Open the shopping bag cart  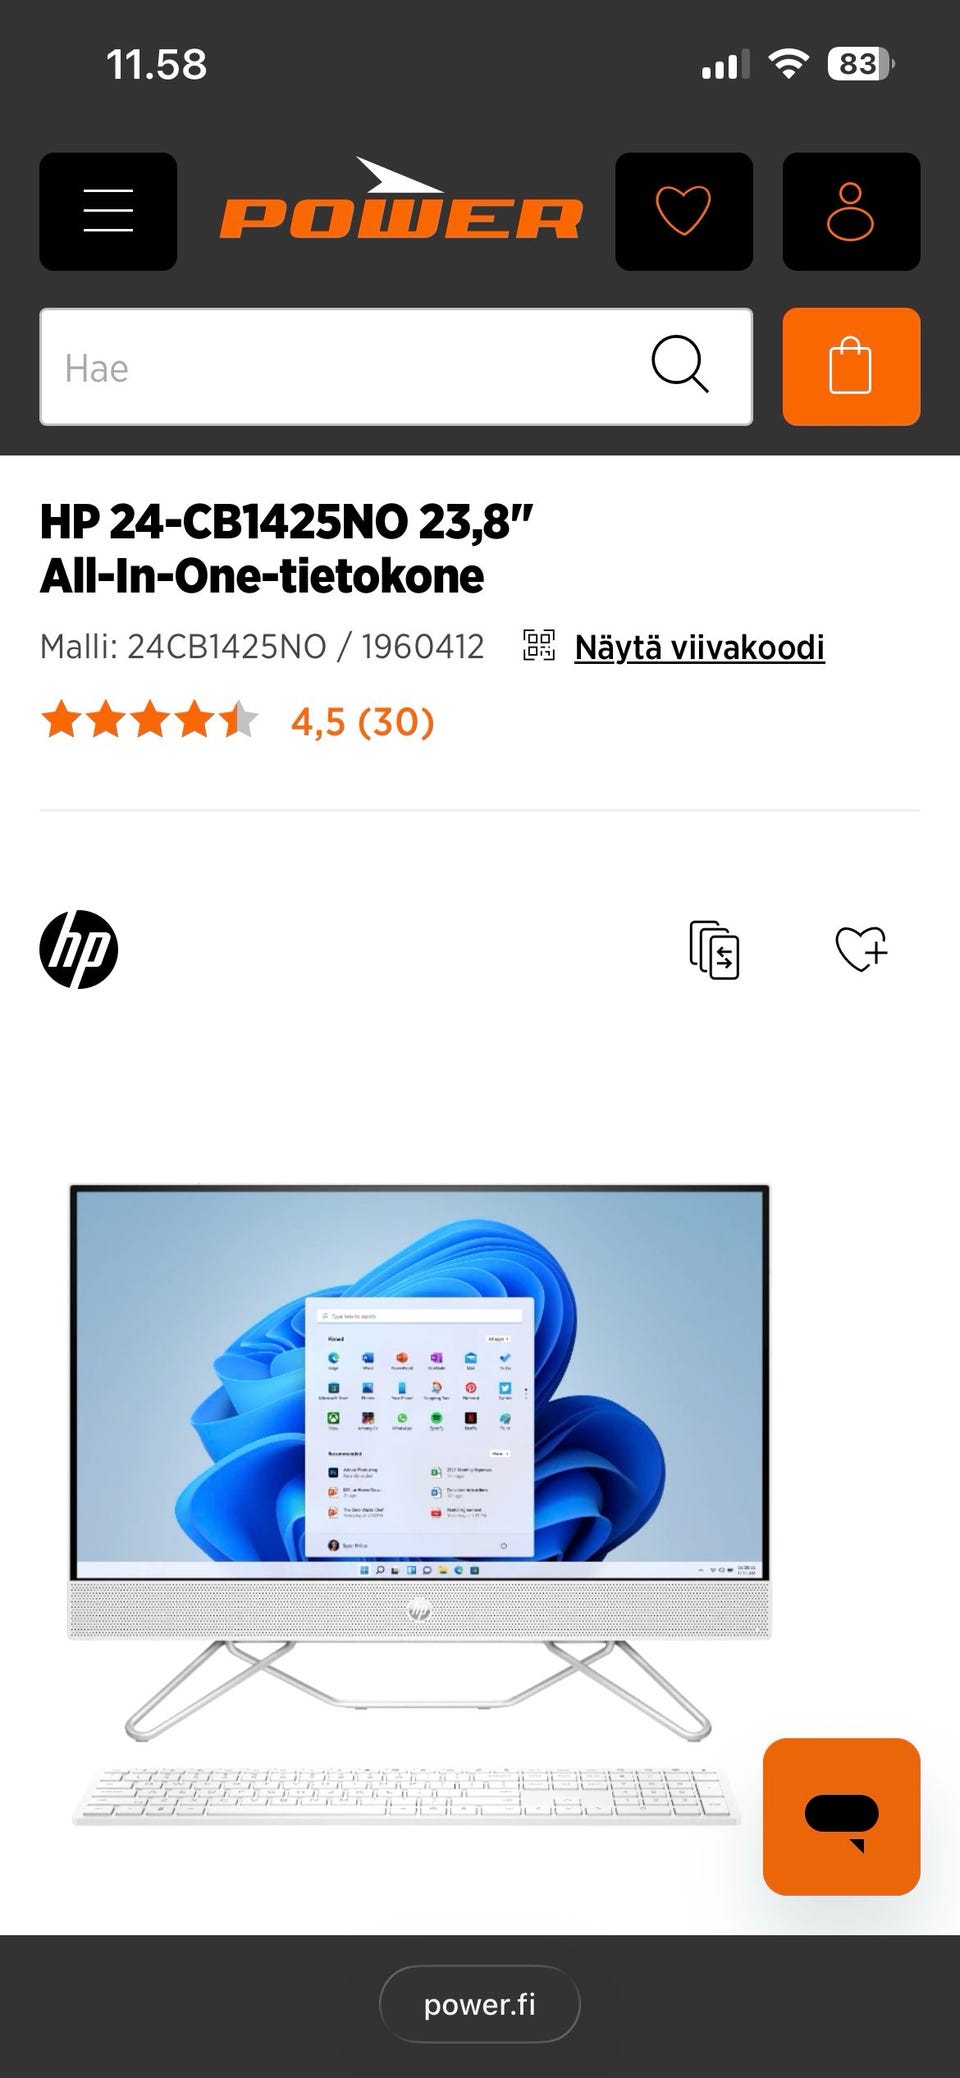click(x=851, y=367)
